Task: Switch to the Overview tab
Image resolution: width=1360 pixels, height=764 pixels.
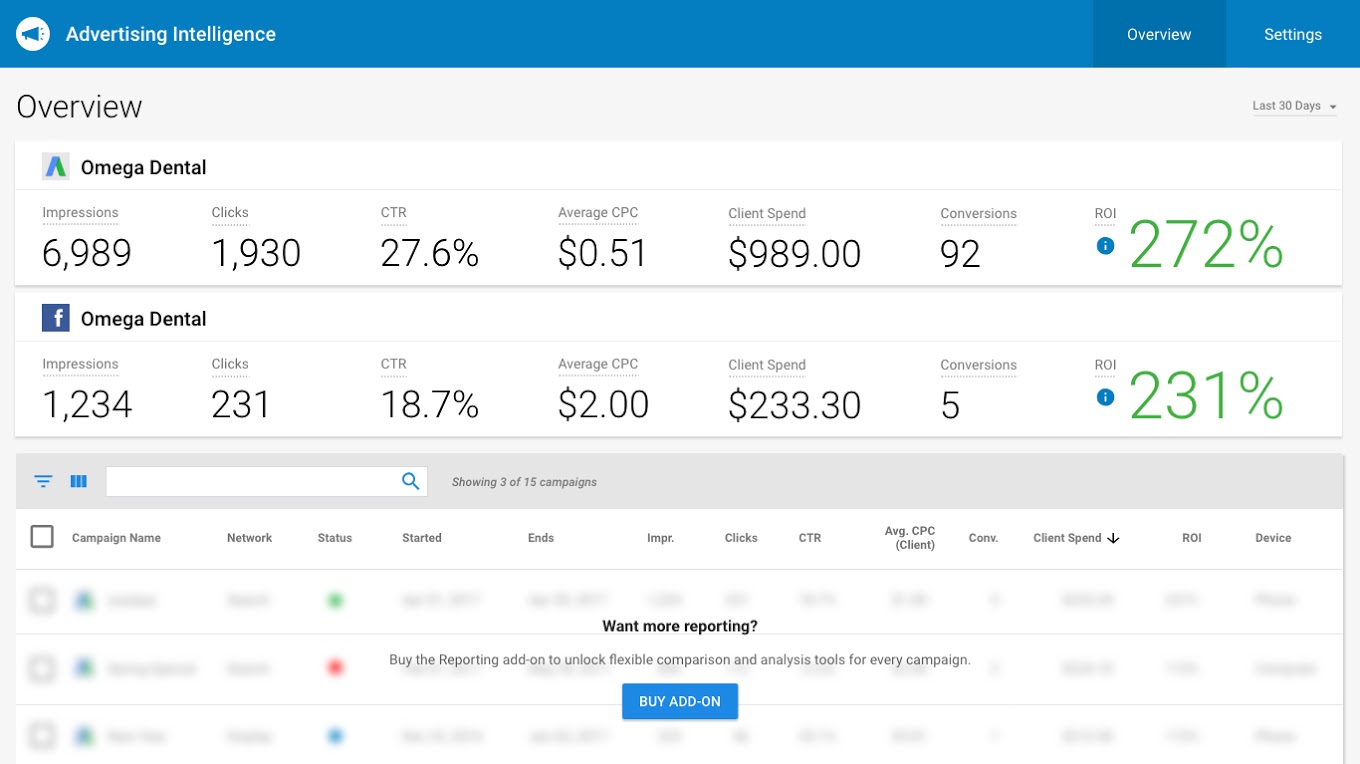Action: (1159, 34)
